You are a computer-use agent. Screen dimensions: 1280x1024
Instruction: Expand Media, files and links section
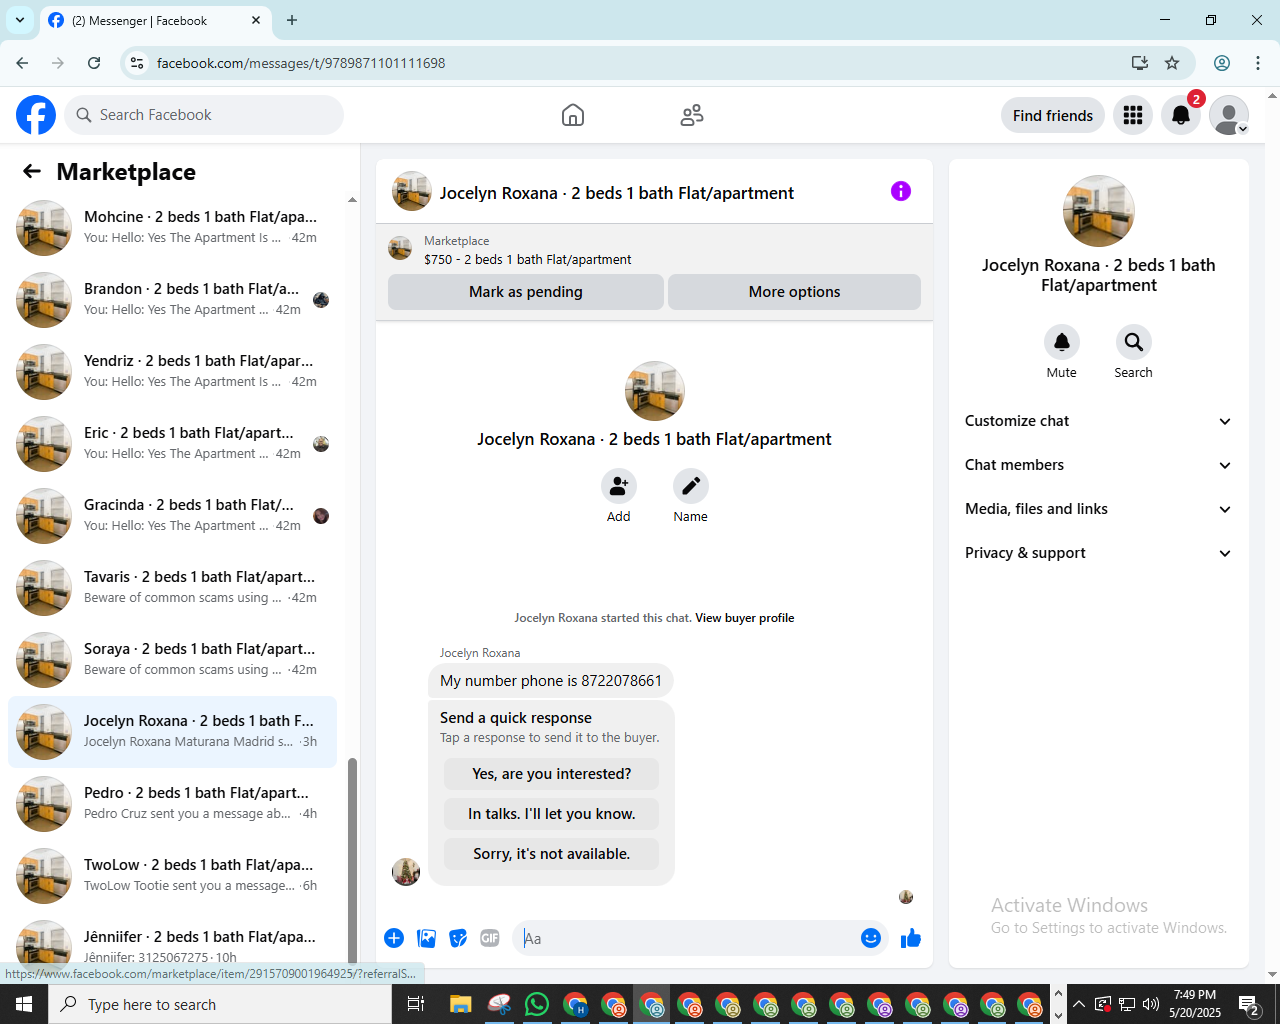pos(1098,509)
